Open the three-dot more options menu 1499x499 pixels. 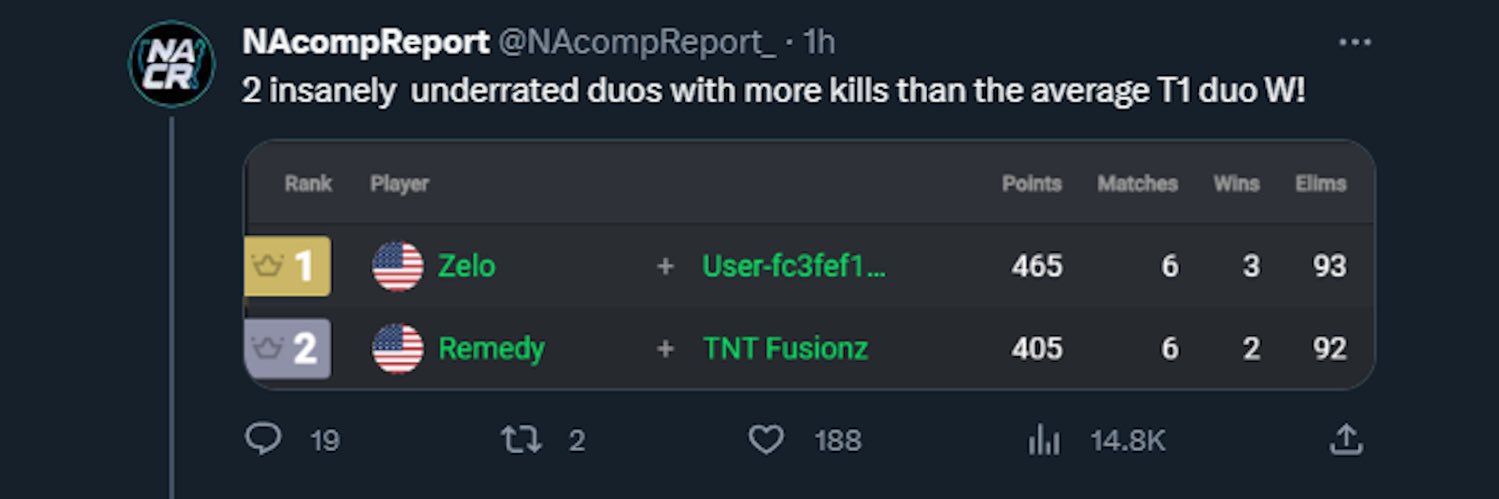pyautogui.click(x=1354, y=43)
